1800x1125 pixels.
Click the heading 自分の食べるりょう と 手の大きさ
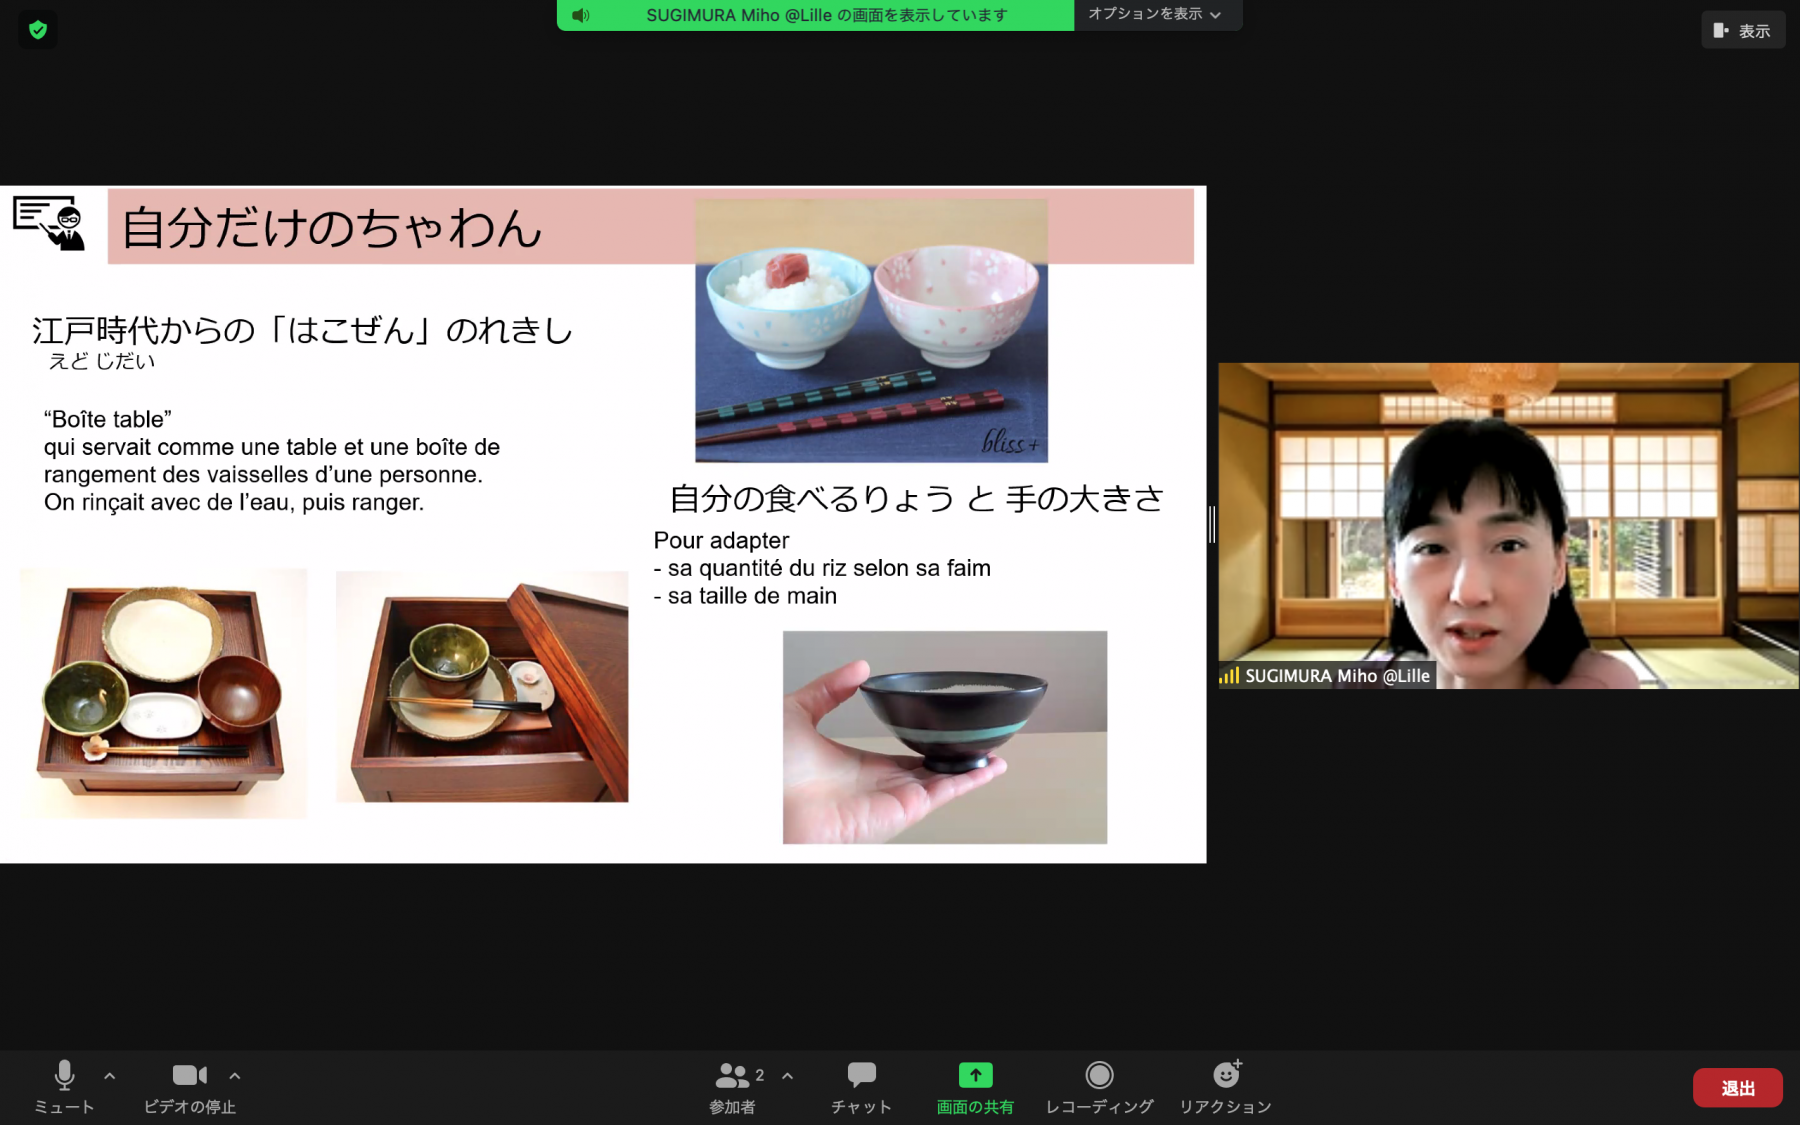pos(917,498)
